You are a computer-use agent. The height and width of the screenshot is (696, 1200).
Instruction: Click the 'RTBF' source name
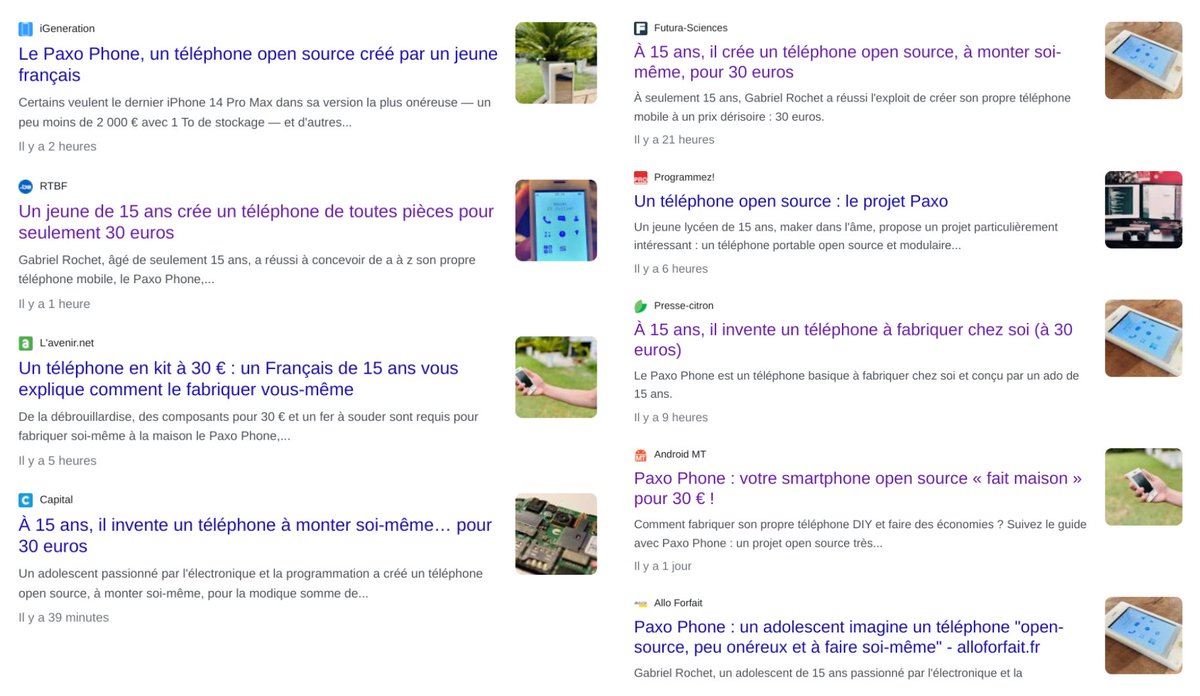pyautogui.click(x=53, y=186)
